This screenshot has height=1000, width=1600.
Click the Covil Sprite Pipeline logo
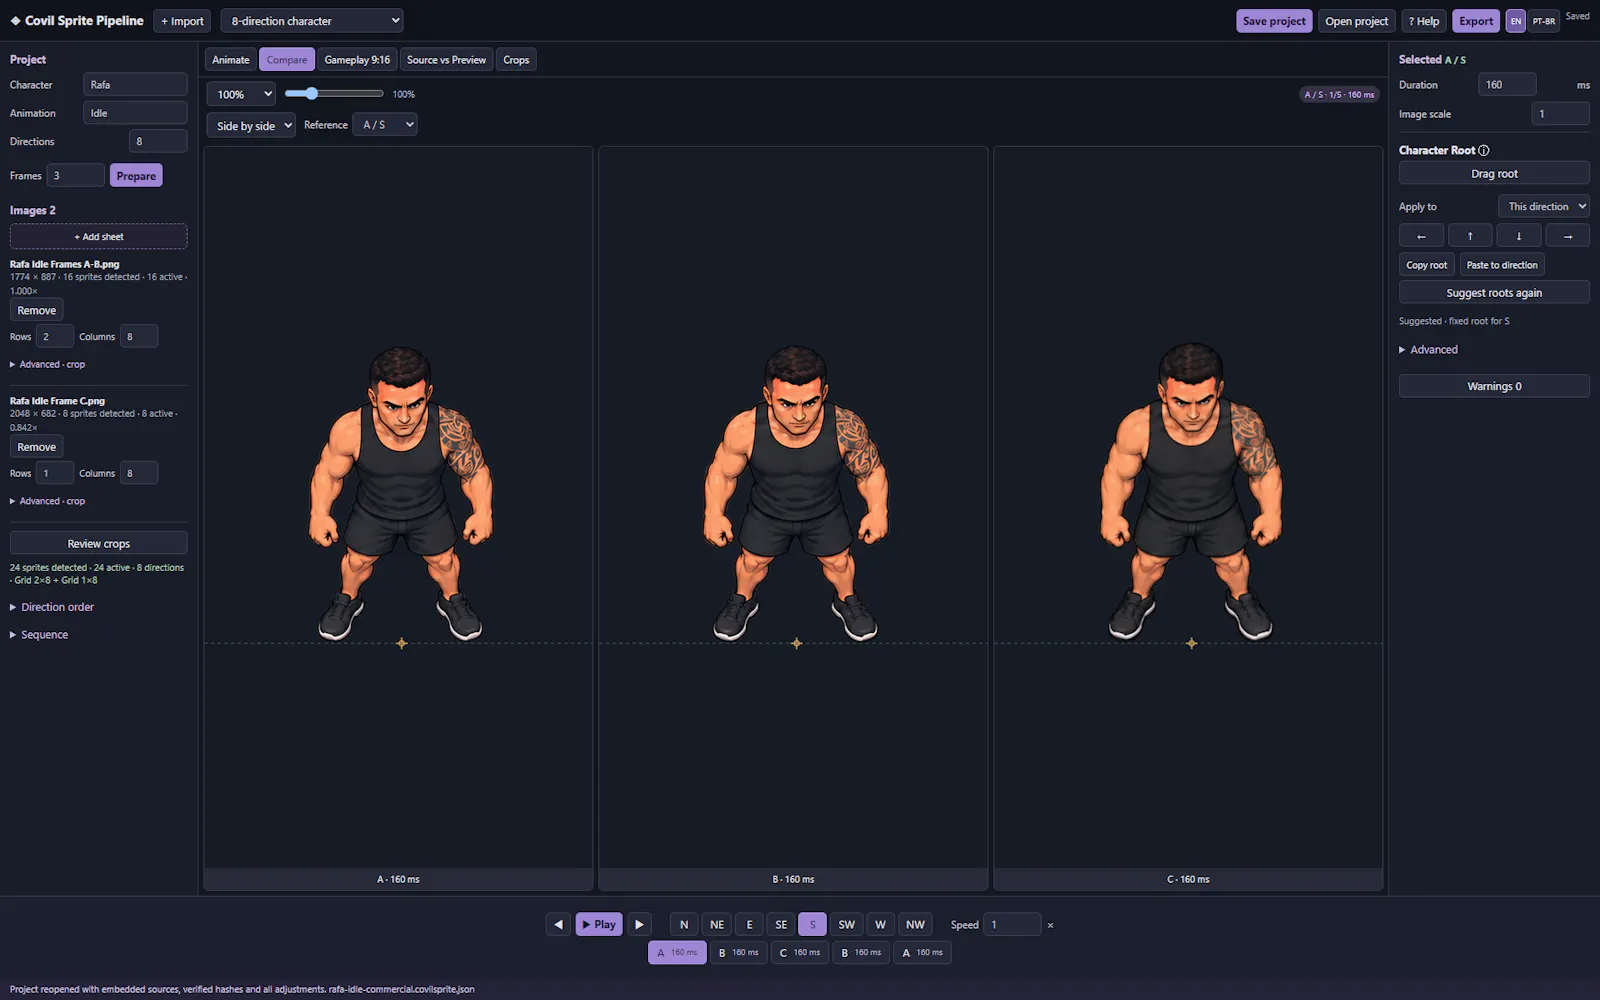(x=77, y=20)
